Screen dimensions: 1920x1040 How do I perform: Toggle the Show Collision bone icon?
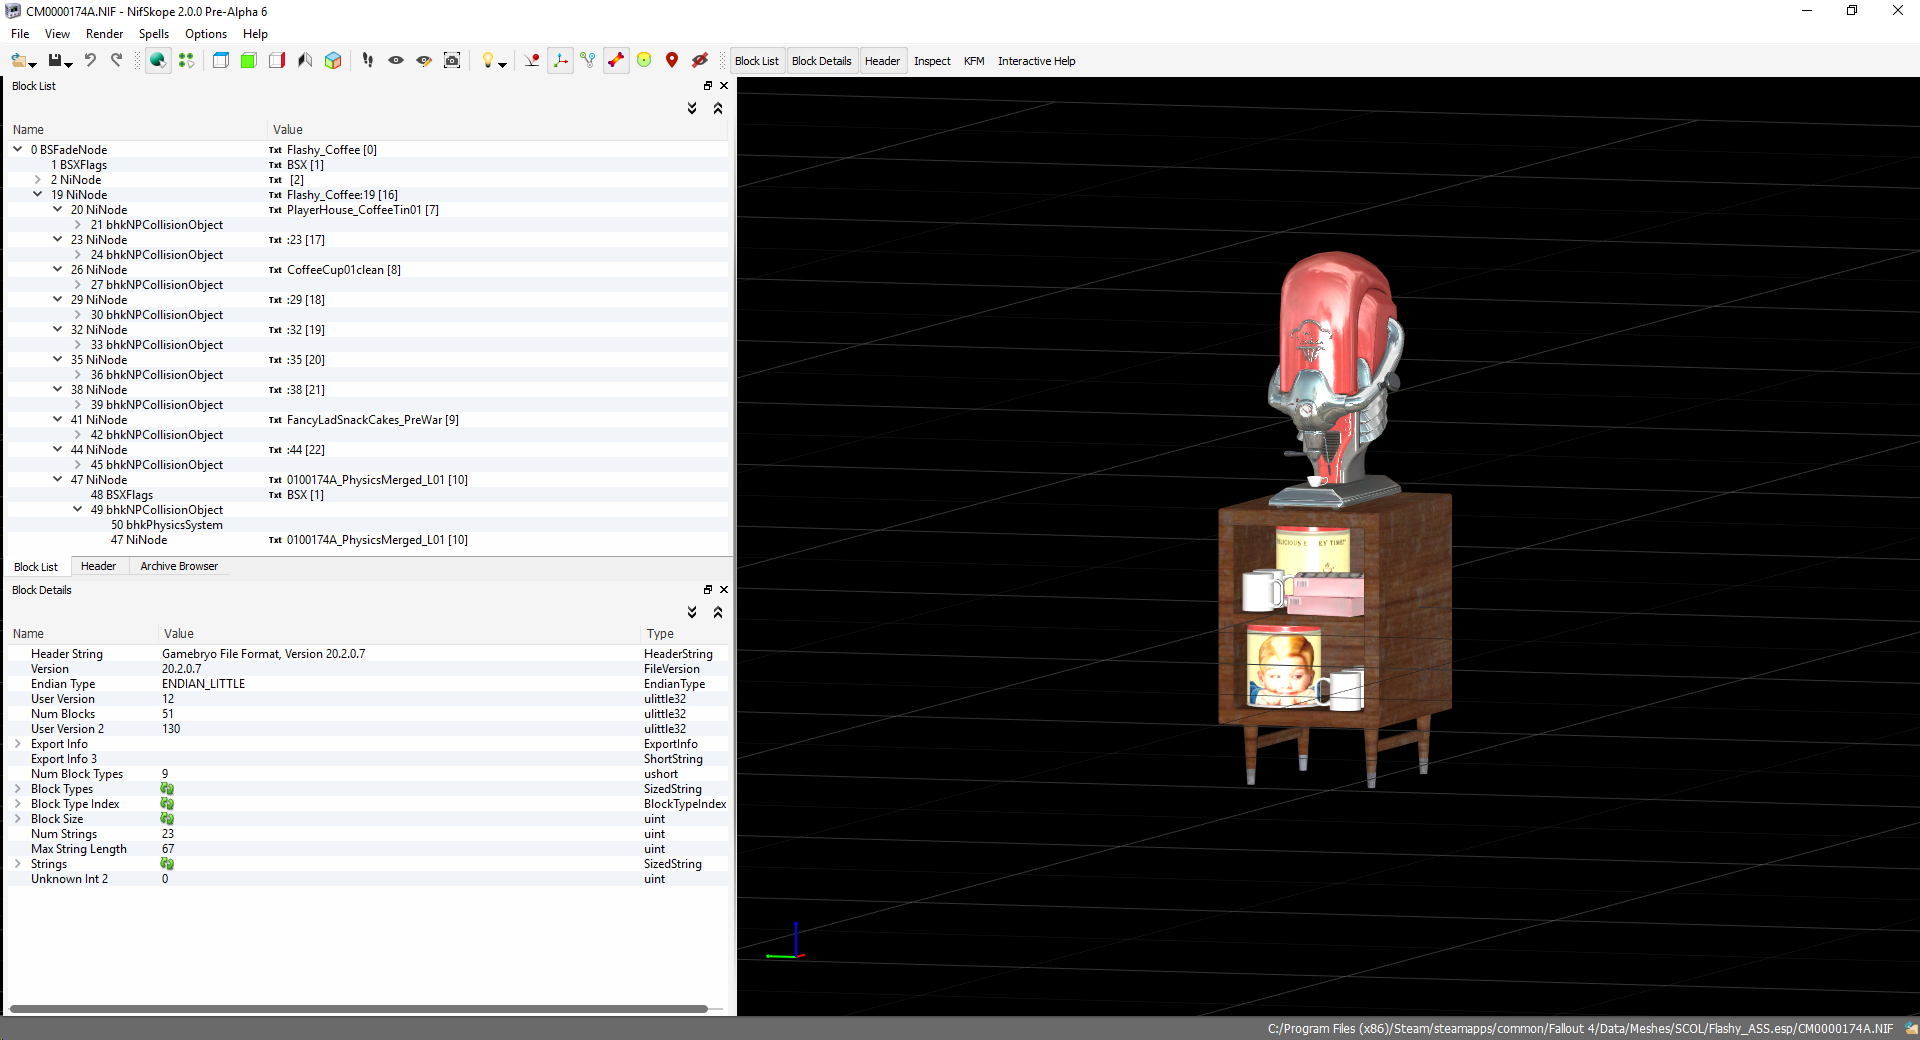616,61
